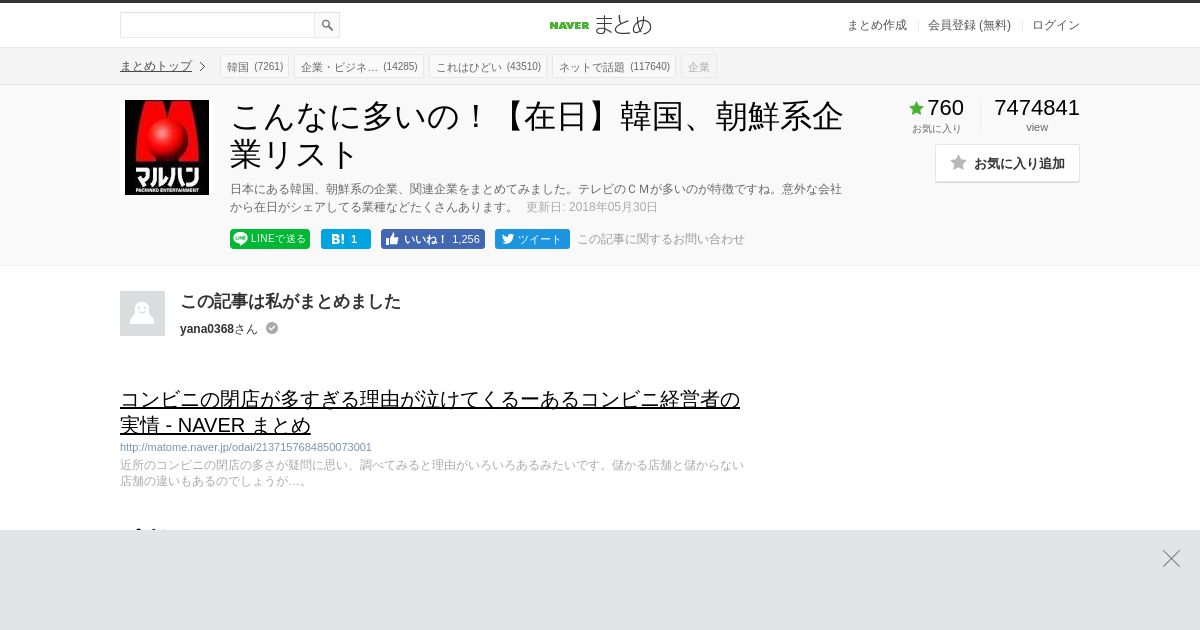Select the 韓国 (7261) tag
1200x630 pixels.
point(254,67)
